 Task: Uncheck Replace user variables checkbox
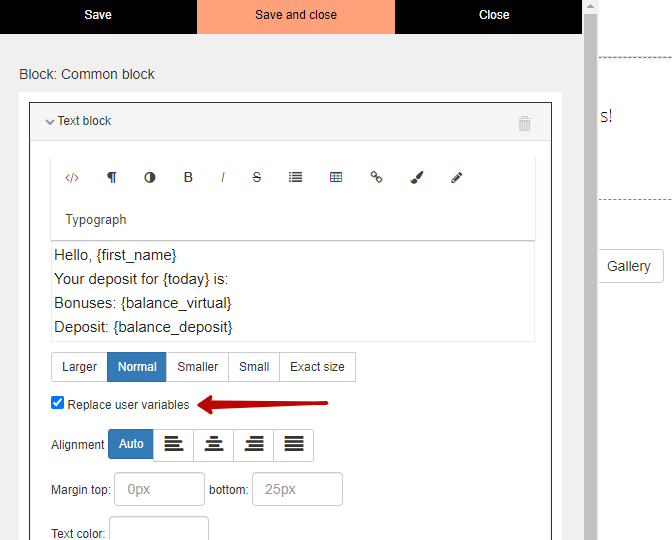[x=57, y=403]
